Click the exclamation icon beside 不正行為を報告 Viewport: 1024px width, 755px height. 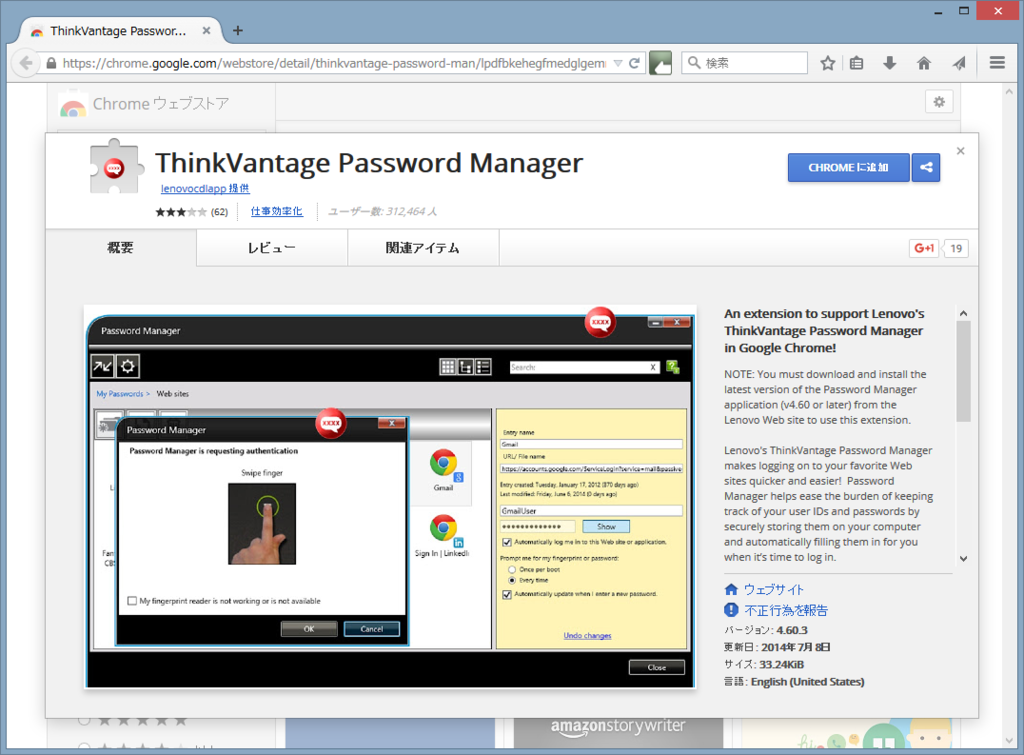pyautogui.click(x=731, y=610)
